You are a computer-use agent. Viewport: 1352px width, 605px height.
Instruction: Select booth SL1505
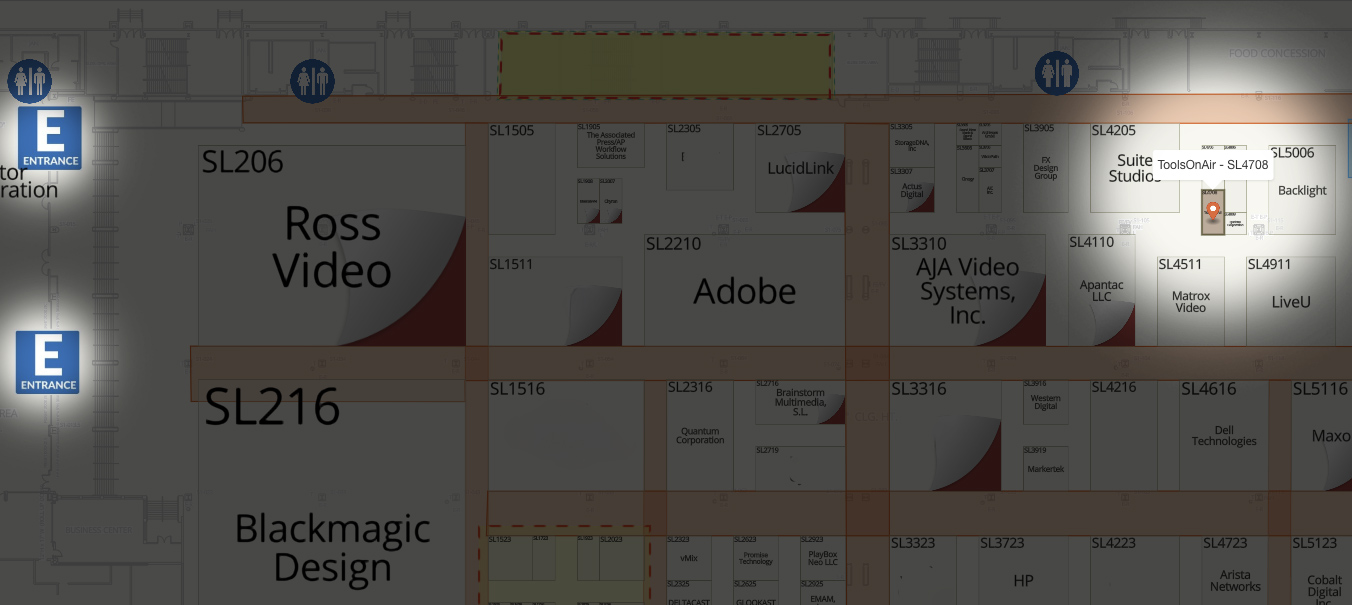521,179
